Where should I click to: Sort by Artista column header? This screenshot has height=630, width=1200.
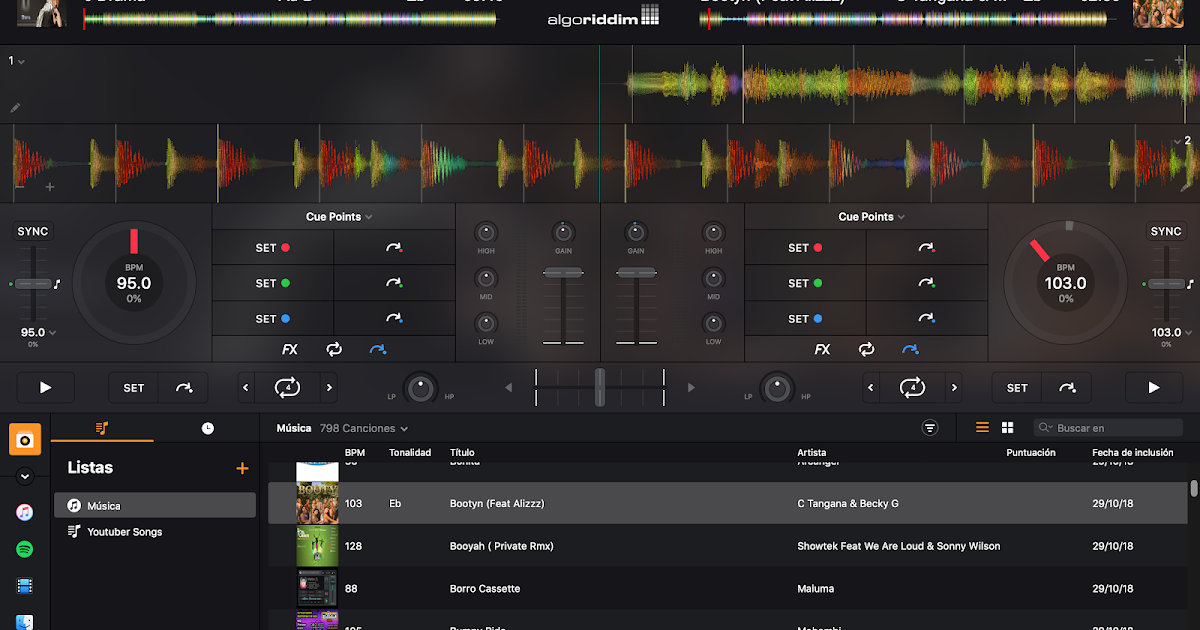812,453
